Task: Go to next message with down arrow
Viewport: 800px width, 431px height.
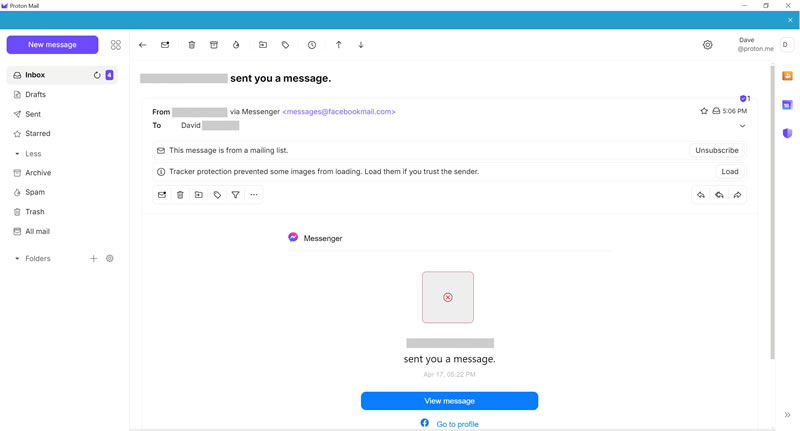Action: tap(361, 45)
